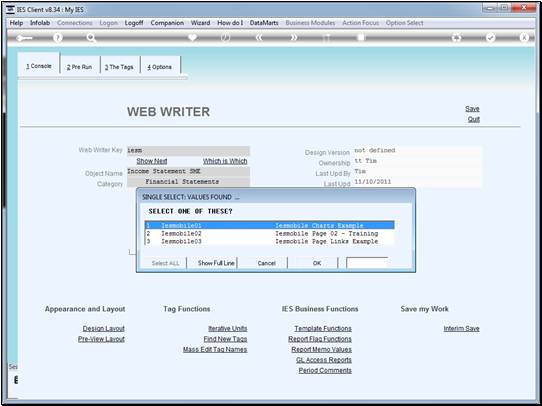Image resolution: width=542 pixels, height=406 pixels.
Task: Select the Iesmobile03 Page Links row
Action: (269, 241)
